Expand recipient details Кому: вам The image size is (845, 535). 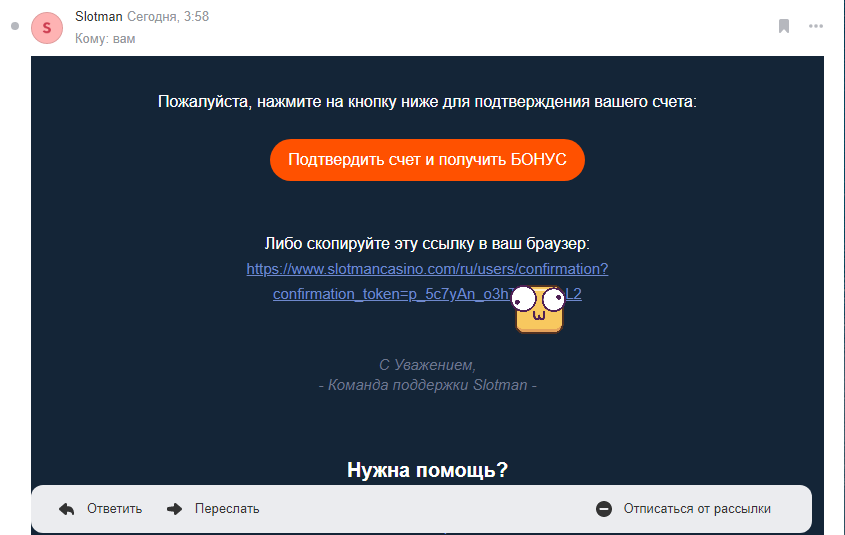click(x=105, y=39)
